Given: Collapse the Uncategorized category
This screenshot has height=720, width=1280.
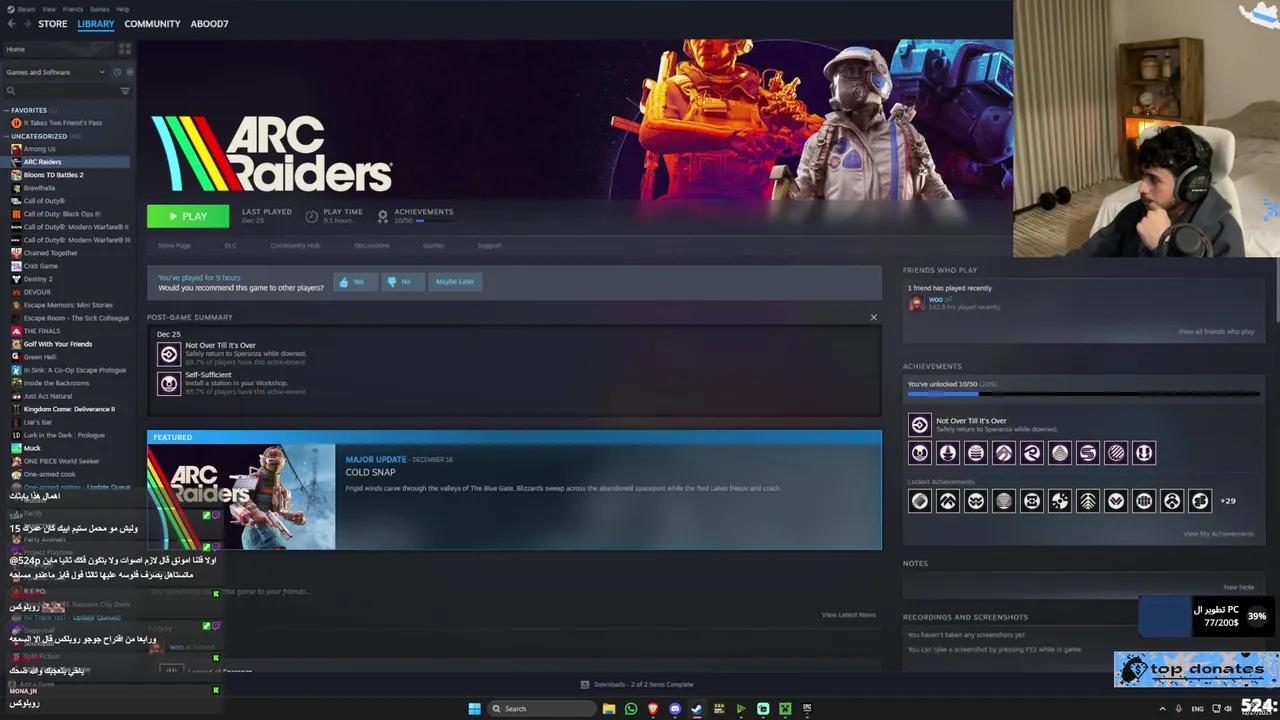Looking at the screenshot, I should tap(6, 136).
